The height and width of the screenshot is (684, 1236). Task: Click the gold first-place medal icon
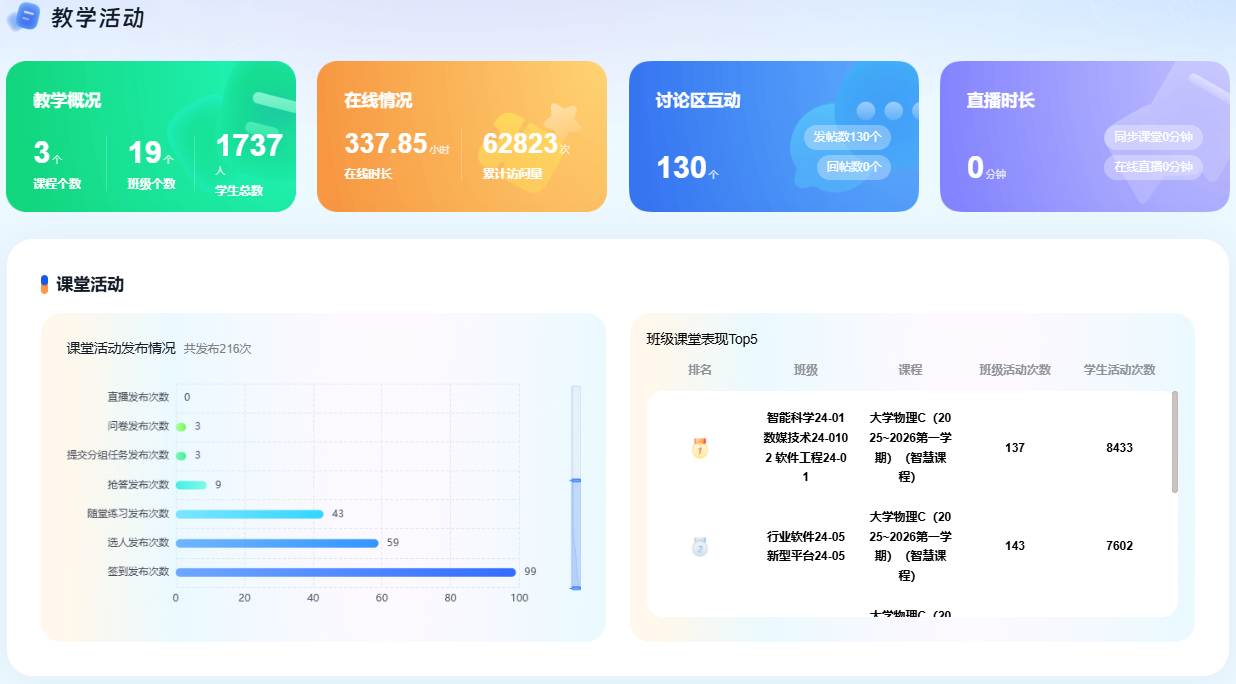[x=700, y=448]
